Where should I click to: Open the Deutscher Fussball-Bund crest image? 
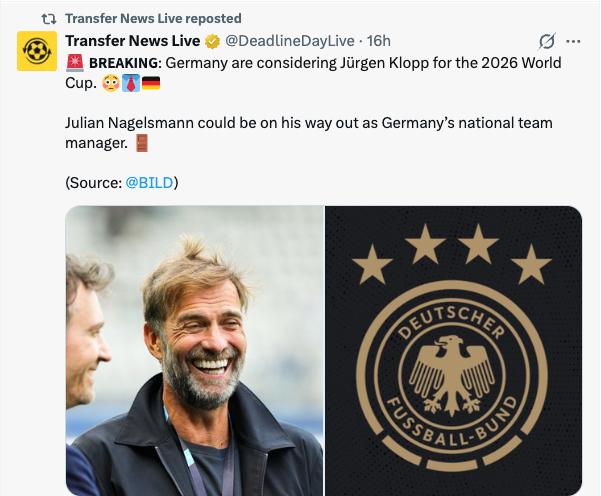pos(453,350)
